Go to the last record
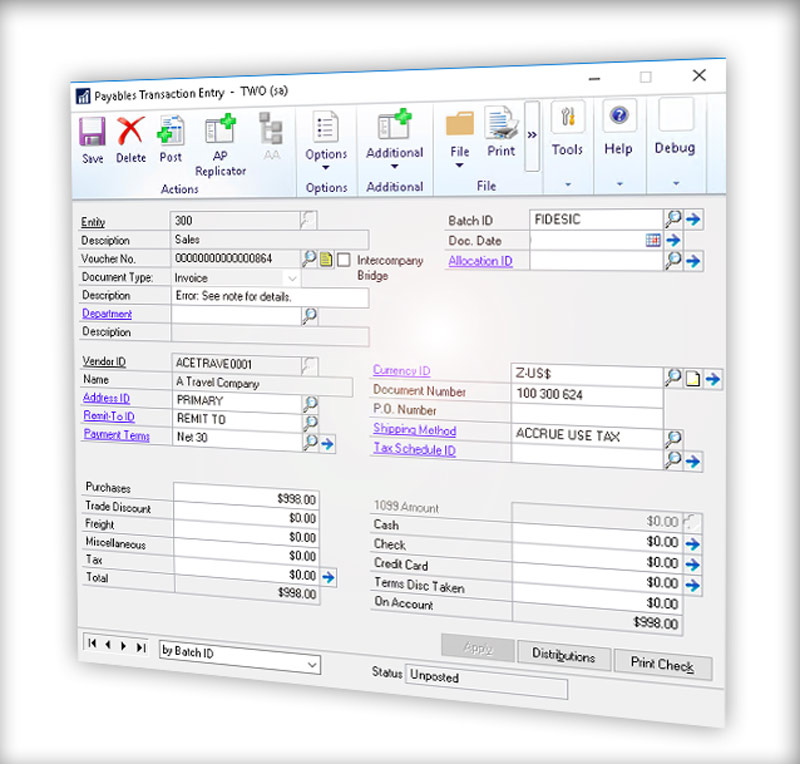Image resolution: width=800 pixels, height=764 pixels. 140,647
